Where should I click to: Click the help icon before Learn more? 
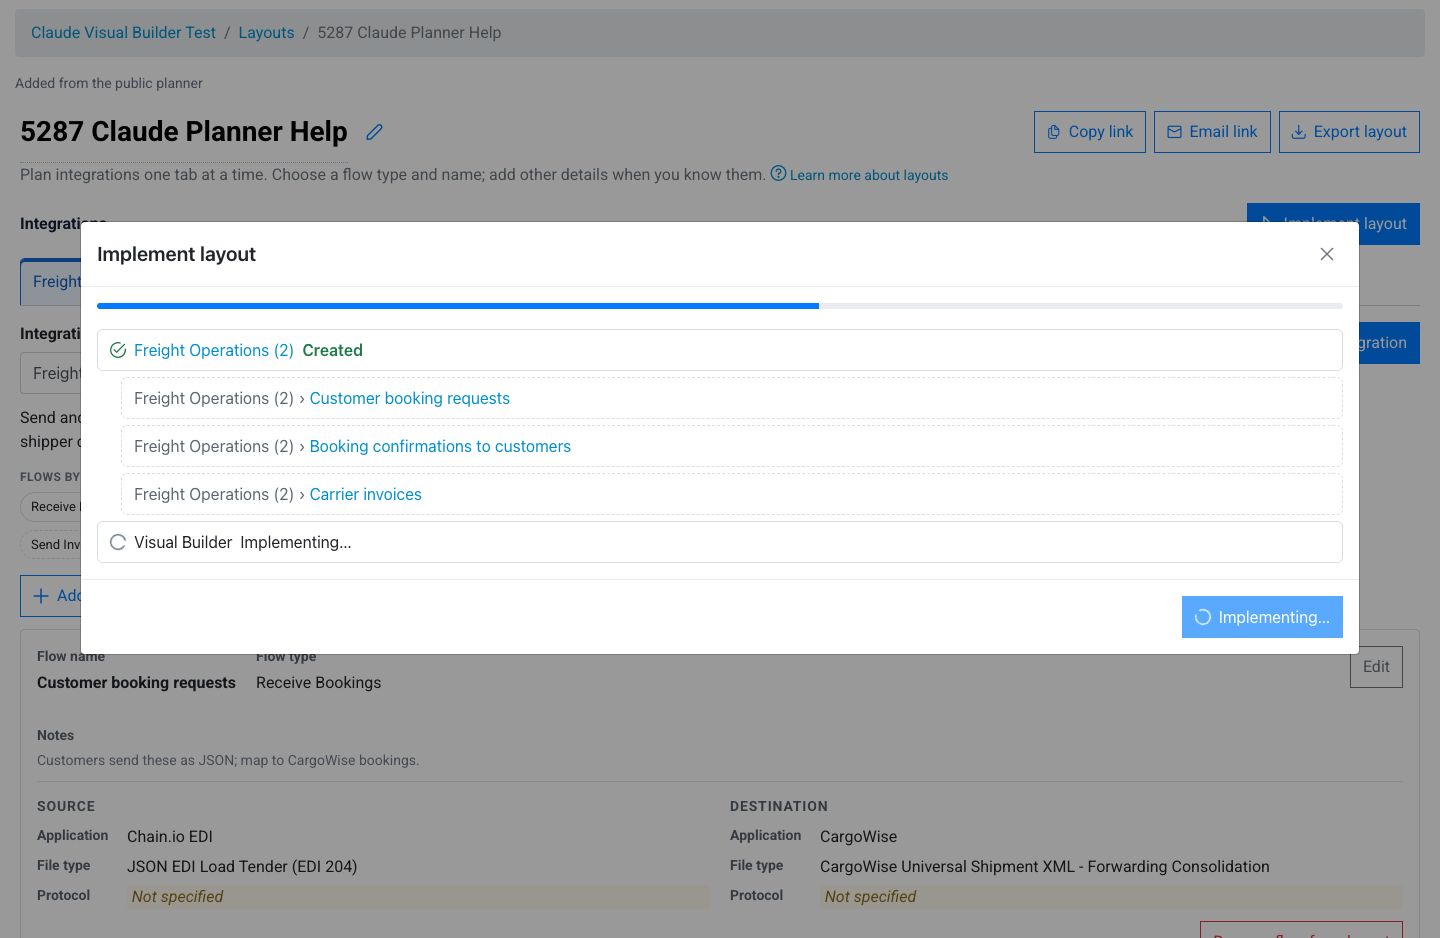click(778, 173)
